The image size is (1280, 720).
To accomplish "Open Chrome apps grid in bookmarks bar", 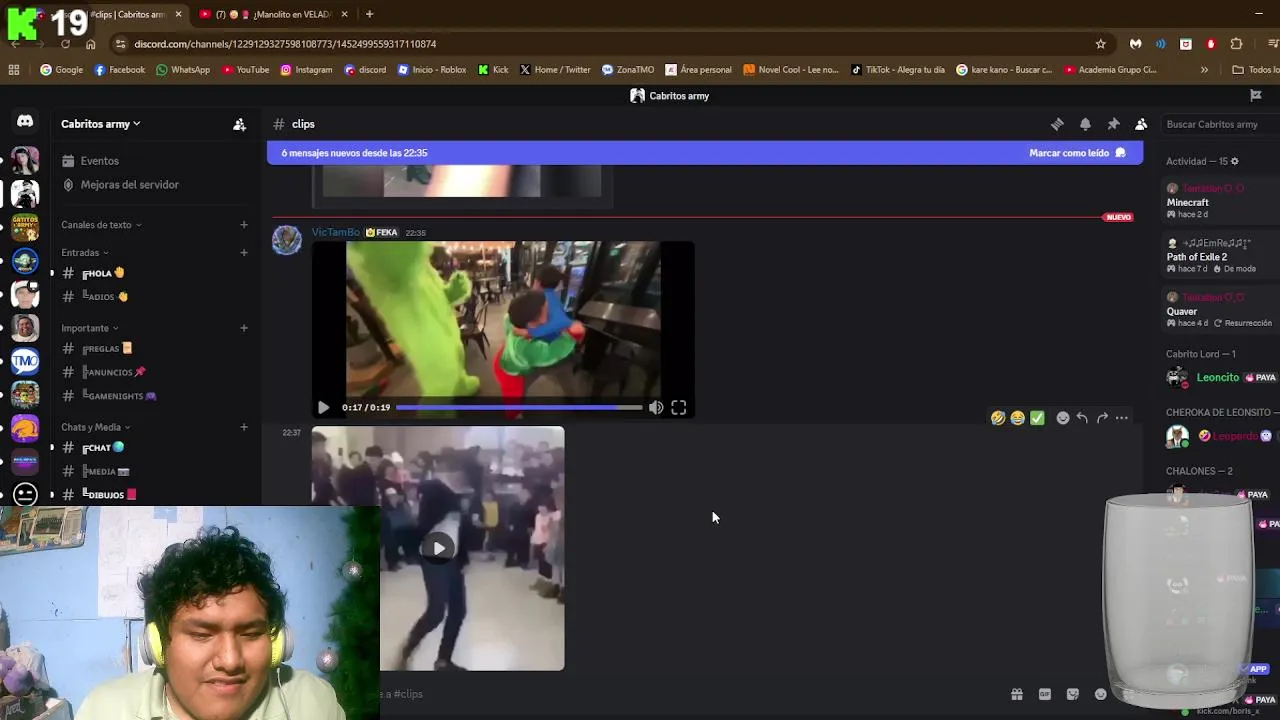I will (x=14, y=70).
